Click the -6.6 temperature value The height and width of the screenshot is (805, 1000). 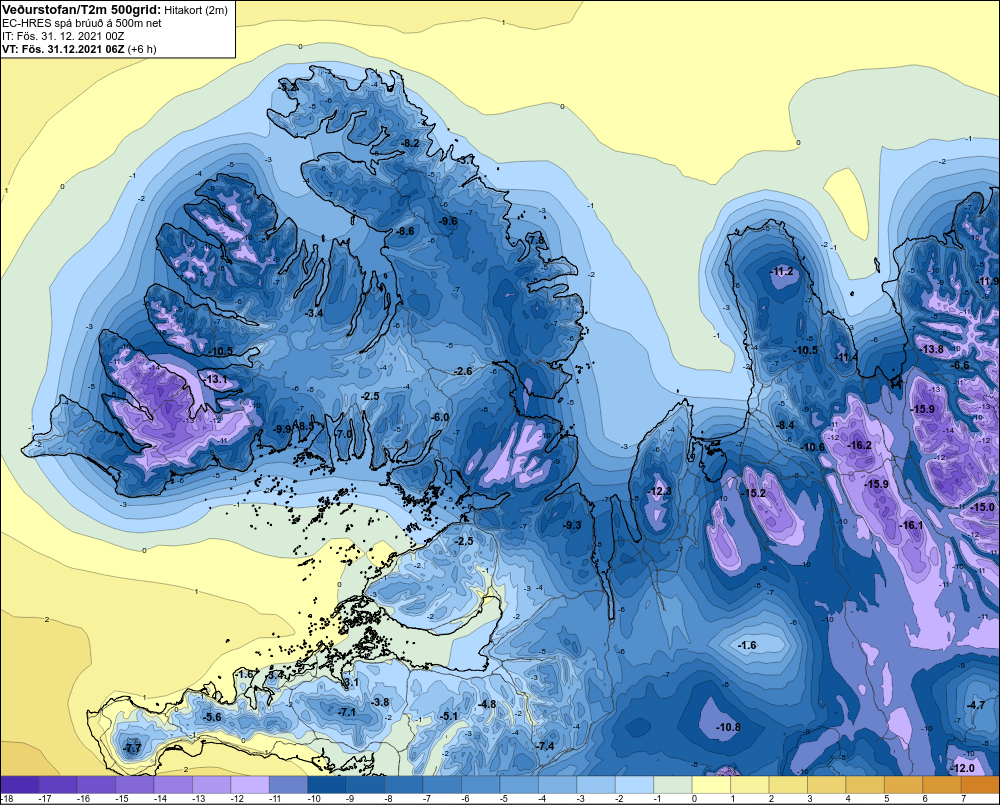960,366
